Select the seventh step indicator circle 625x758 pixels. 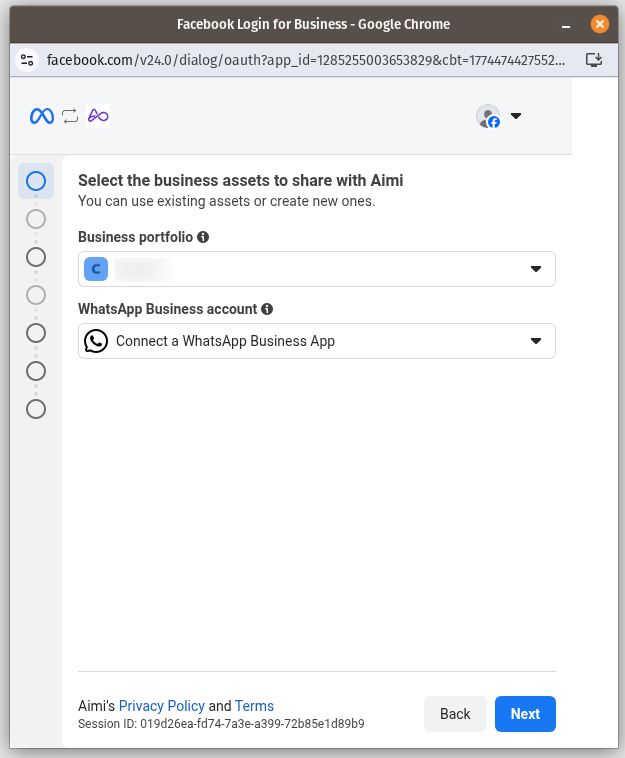pos(36,409)
